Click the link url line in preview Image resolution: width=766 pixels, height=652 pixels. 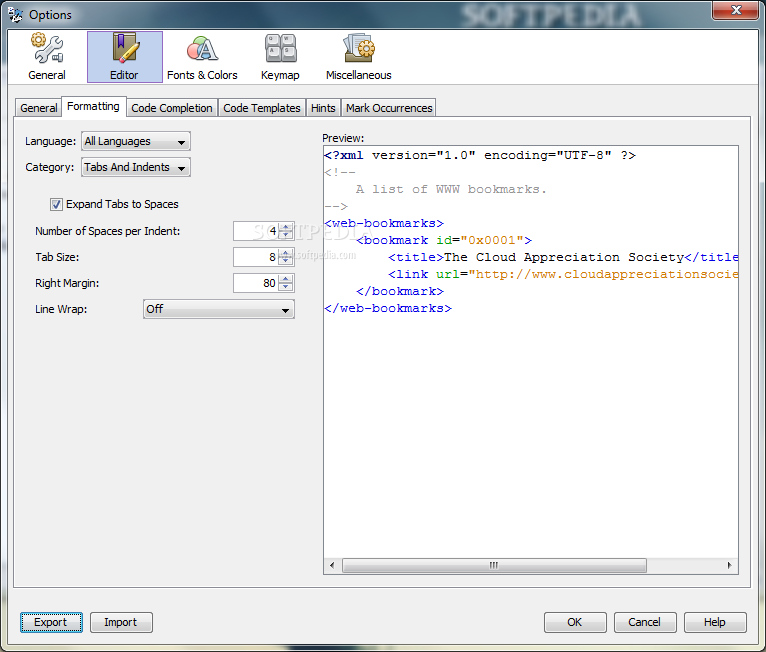563,274
